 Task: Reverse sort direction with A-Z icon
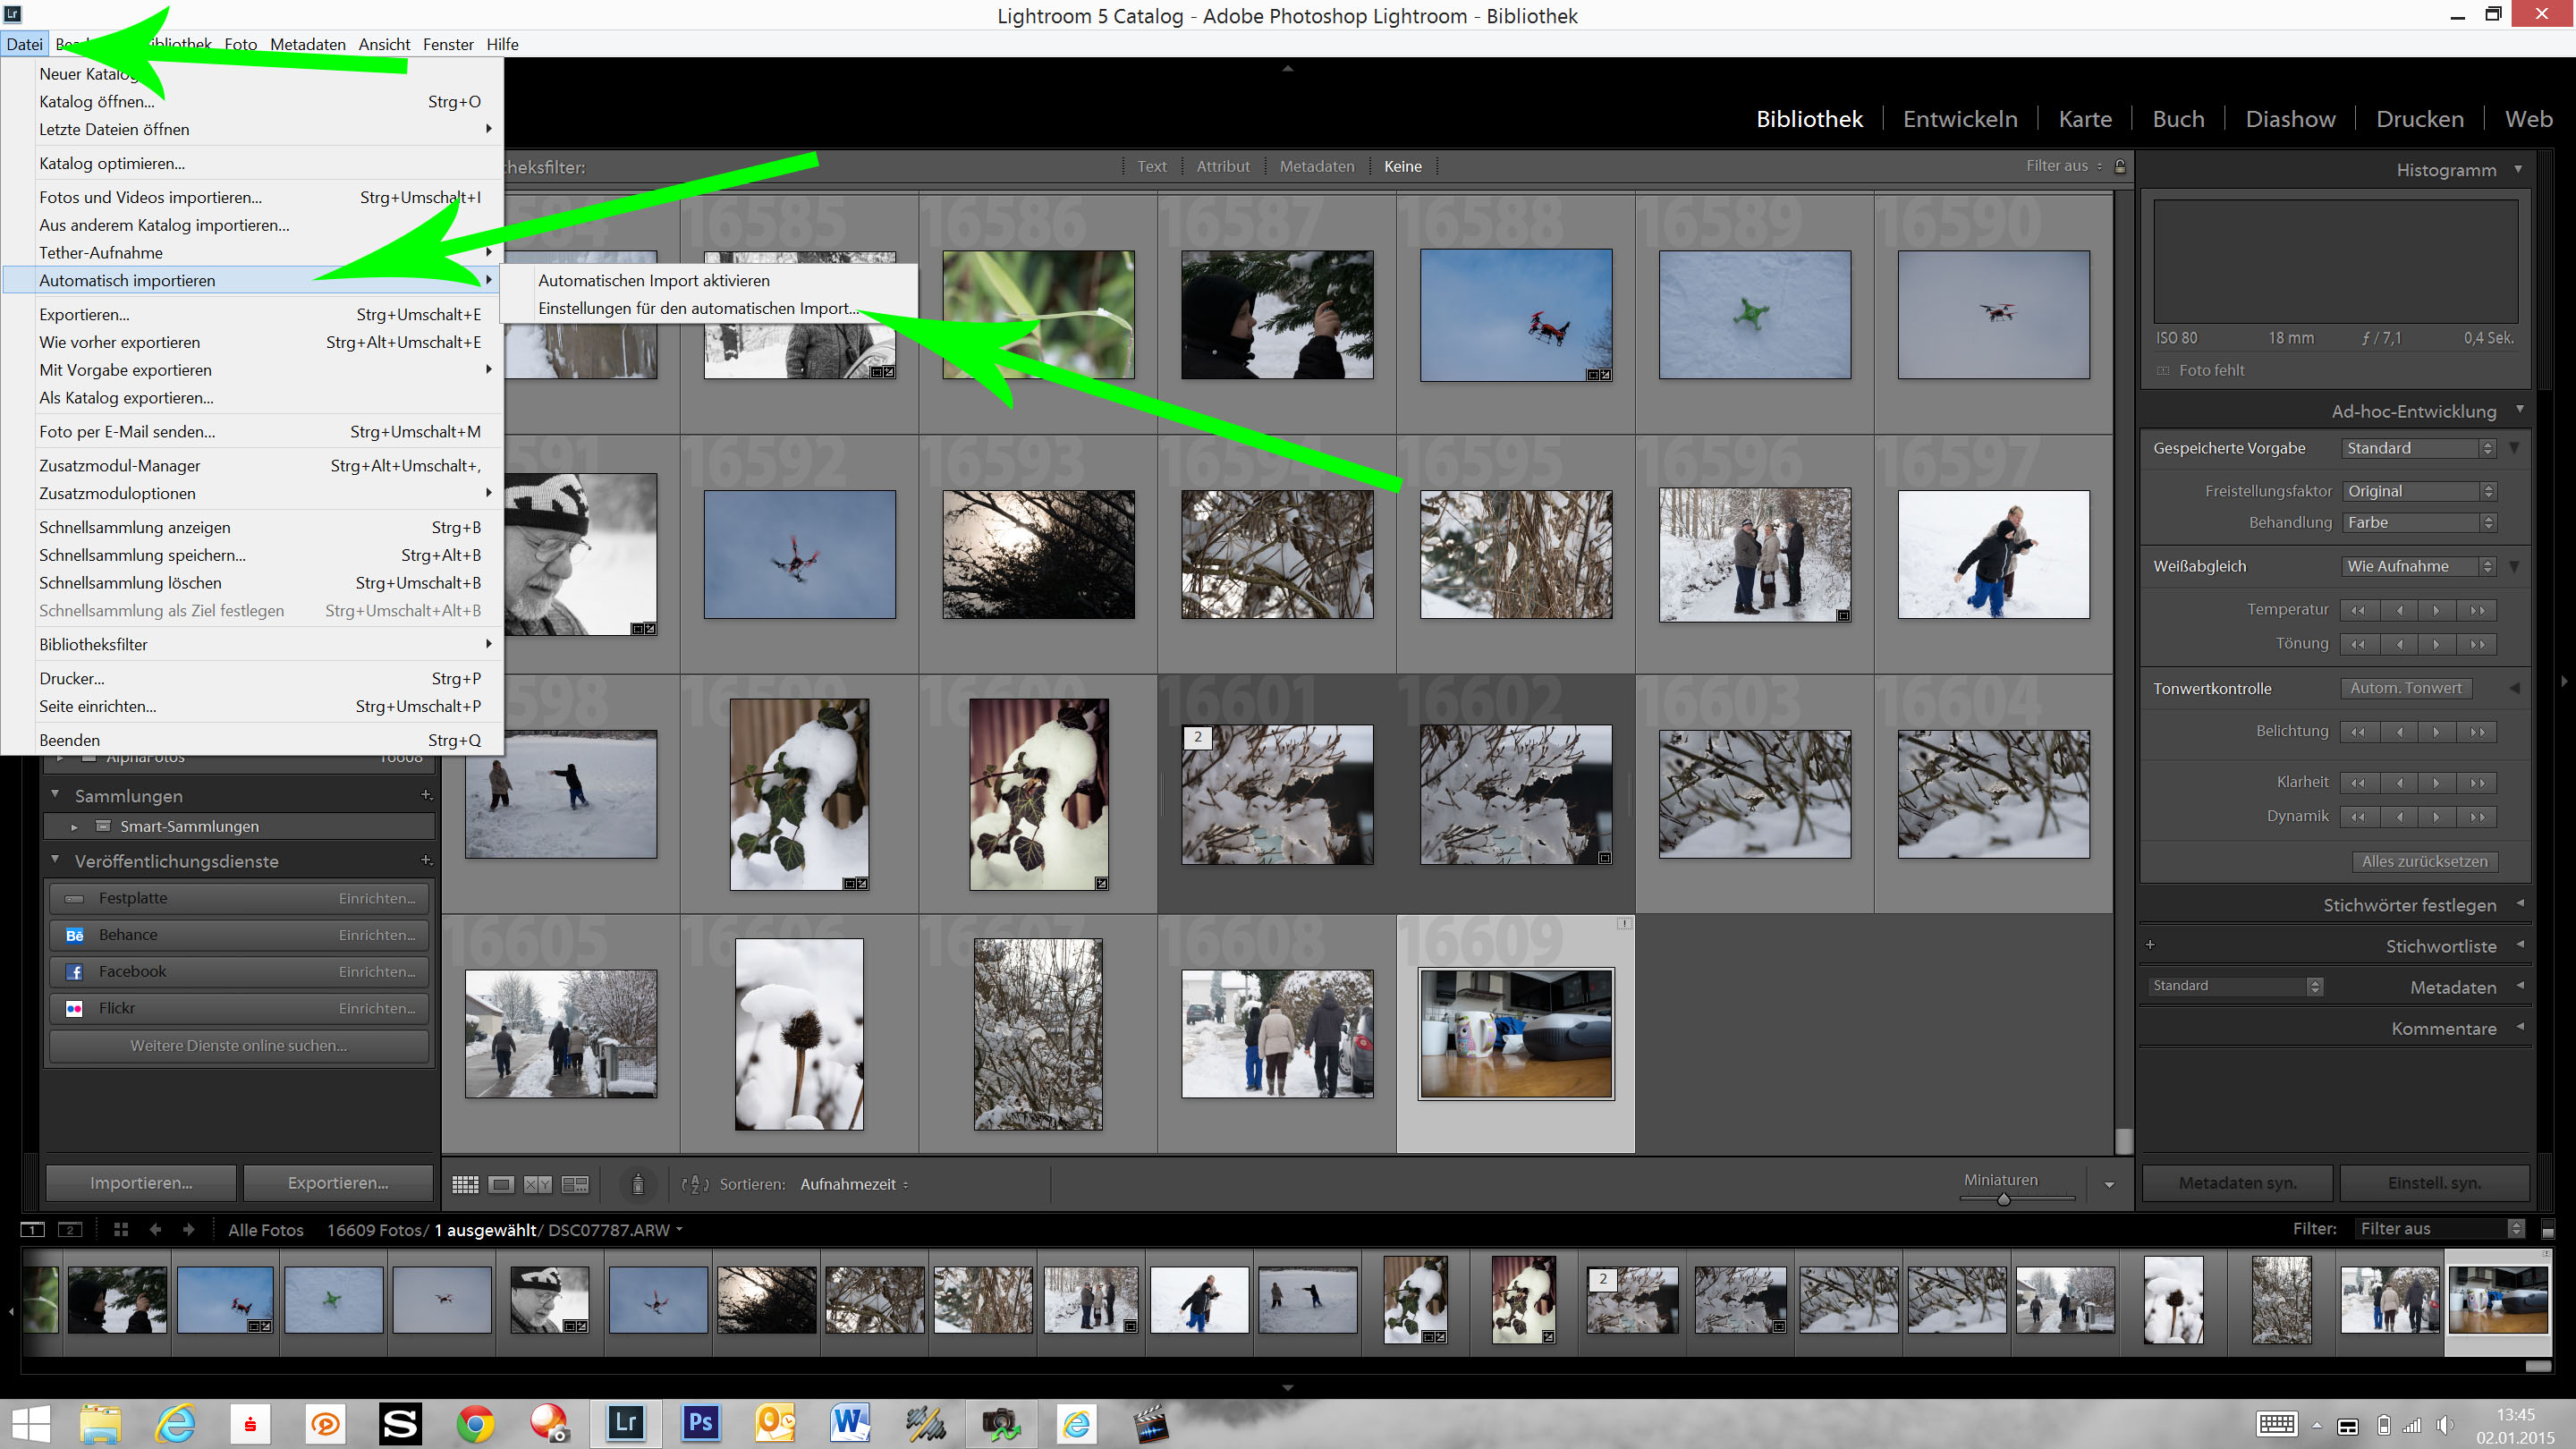click(x=694, y=1184)
